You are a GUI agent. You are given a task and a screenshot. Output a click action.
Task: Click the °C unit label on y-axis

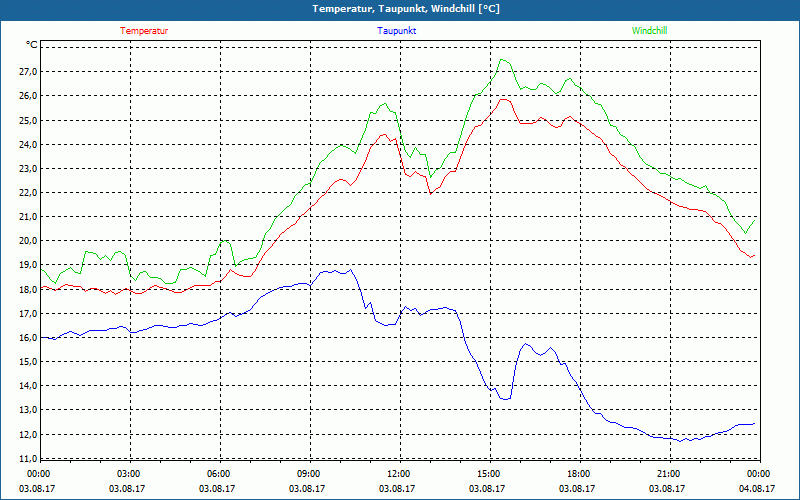click(x=32, y=45)
